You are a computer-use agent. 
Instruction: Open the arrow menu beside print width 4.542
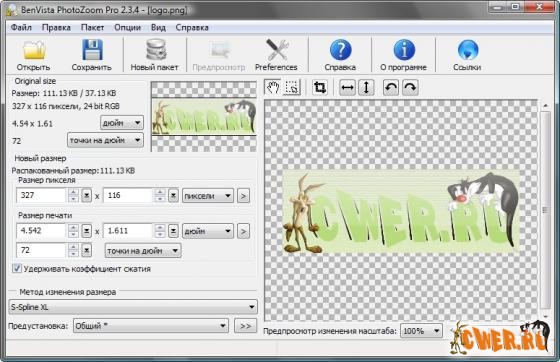click(x=86, y=231)
